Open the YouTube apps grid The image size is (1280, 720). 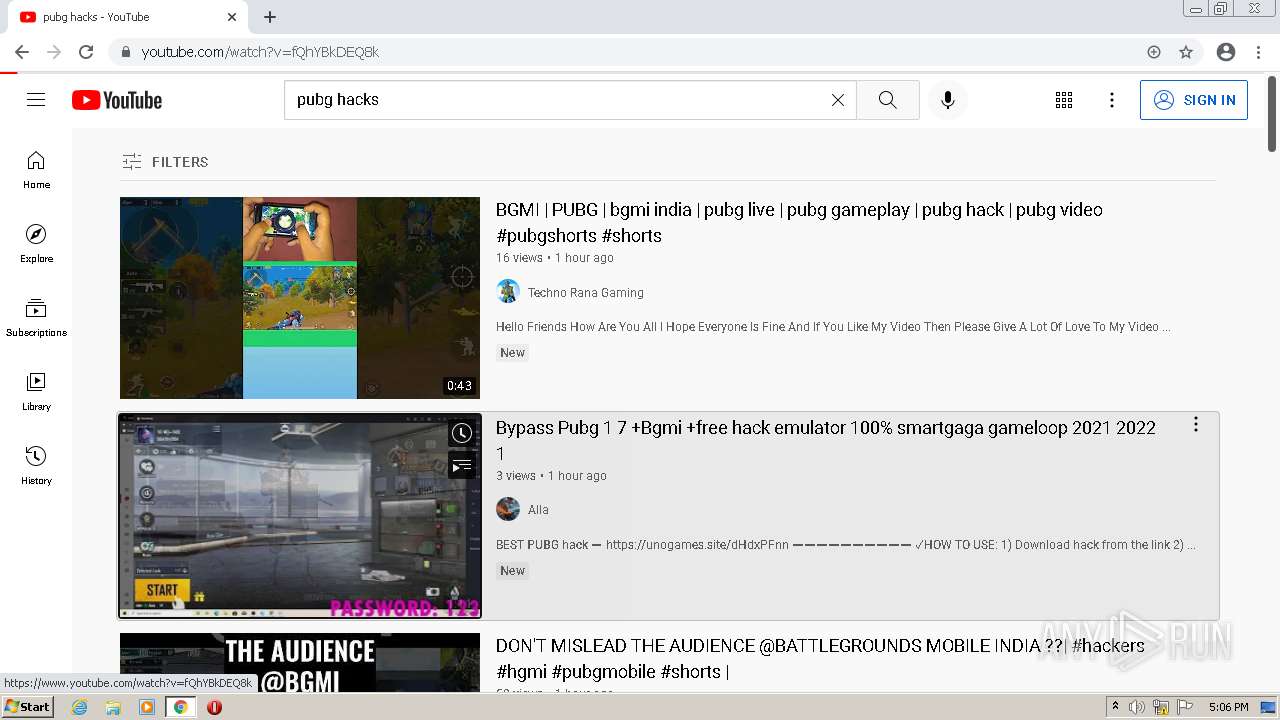[1064, 100]
